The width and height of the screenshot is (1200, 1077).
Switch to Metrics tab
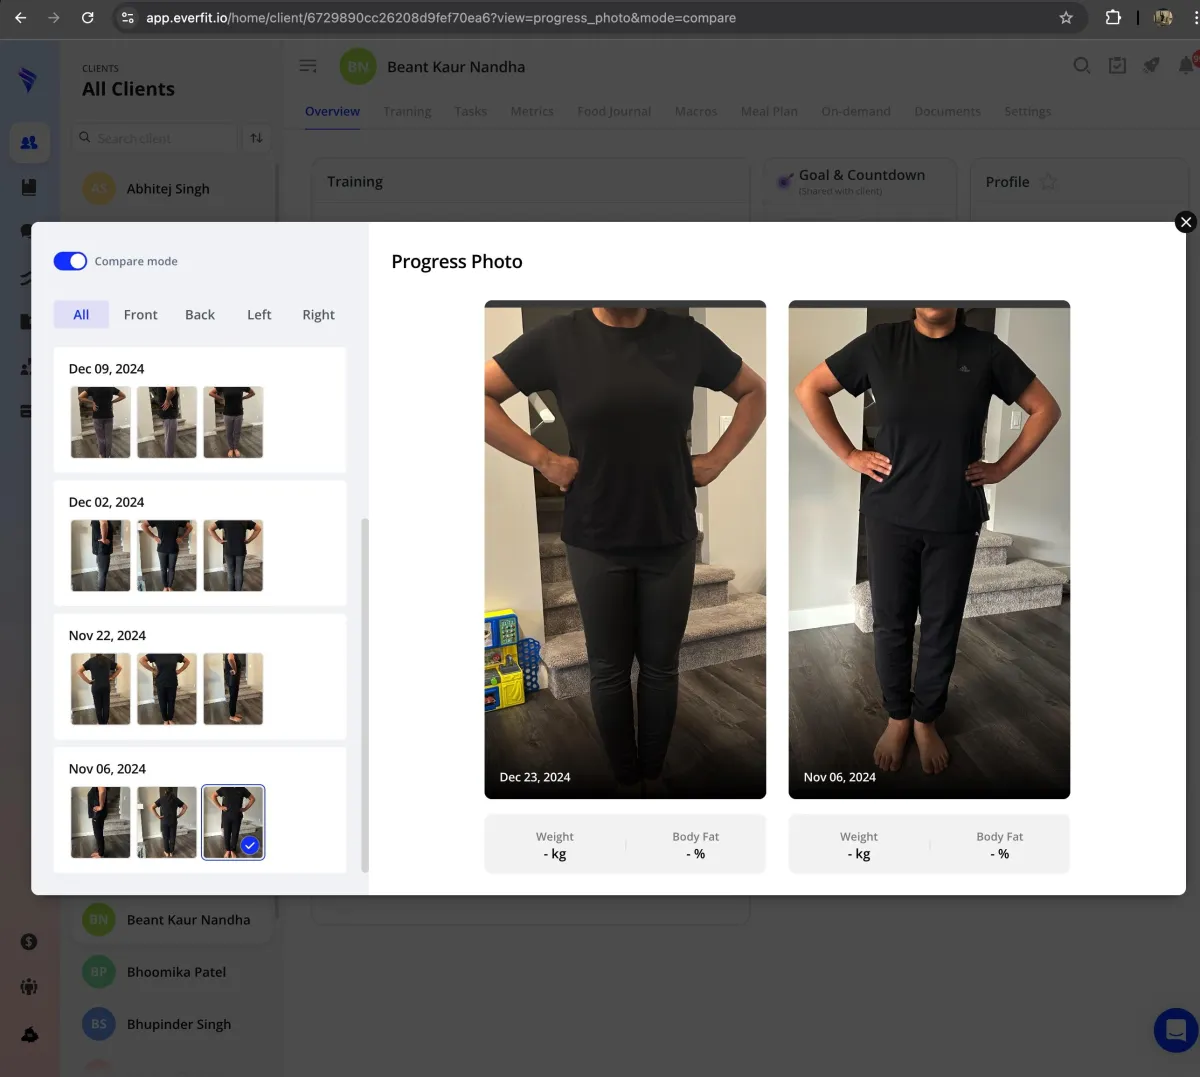[x=532, y=111]
